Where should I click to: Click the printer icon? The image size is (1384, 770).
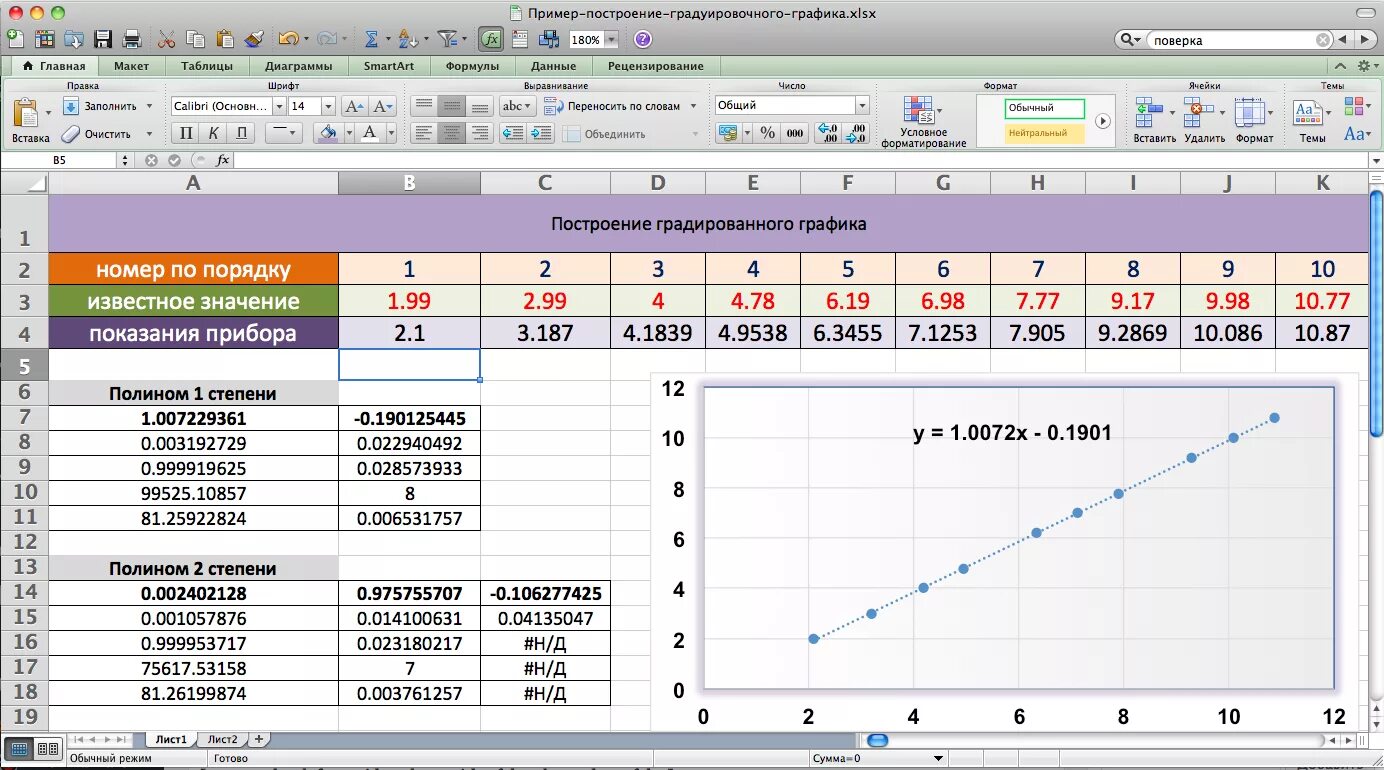click(x=132, y=39)
